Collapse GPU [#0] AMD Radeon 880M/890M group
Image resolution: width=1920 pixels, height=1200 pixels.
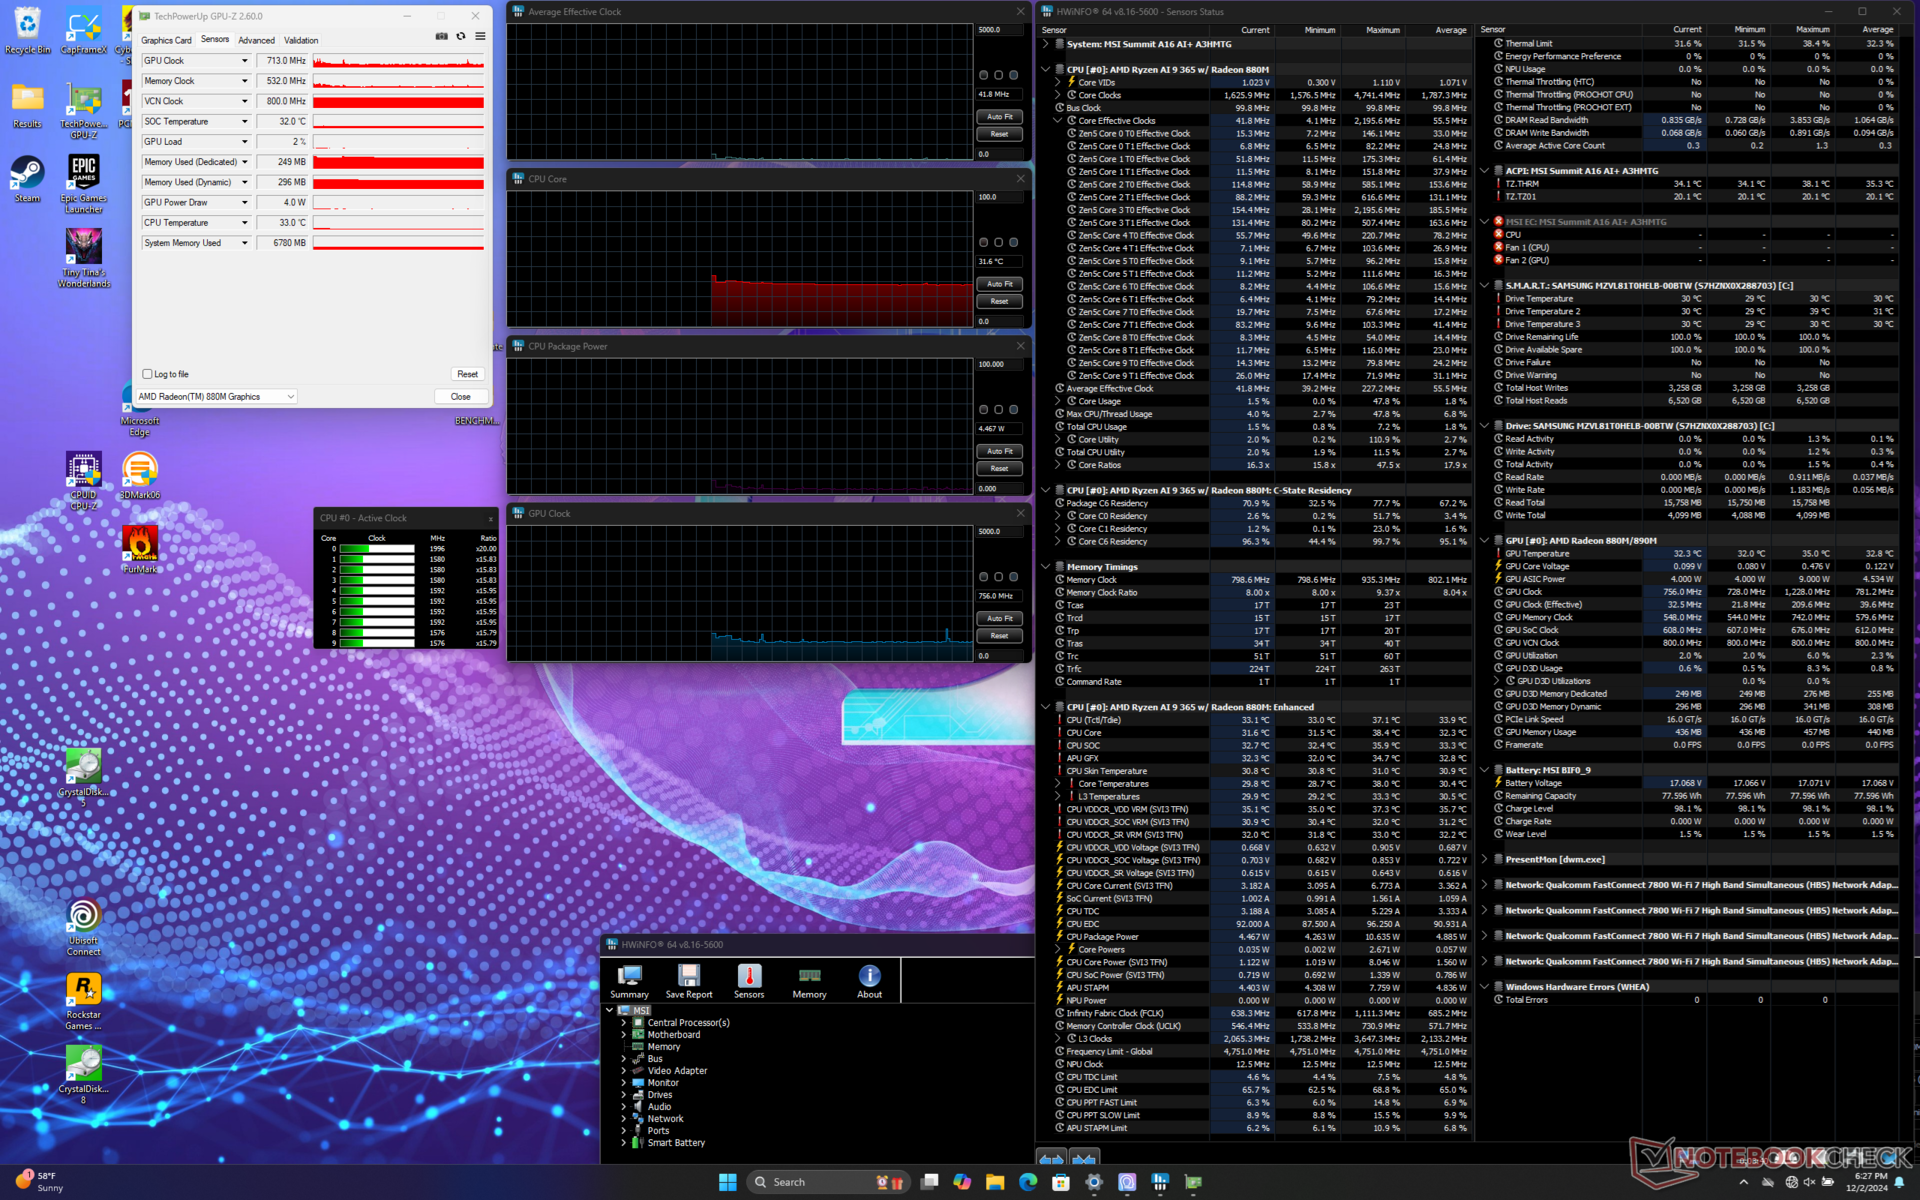1485,541
